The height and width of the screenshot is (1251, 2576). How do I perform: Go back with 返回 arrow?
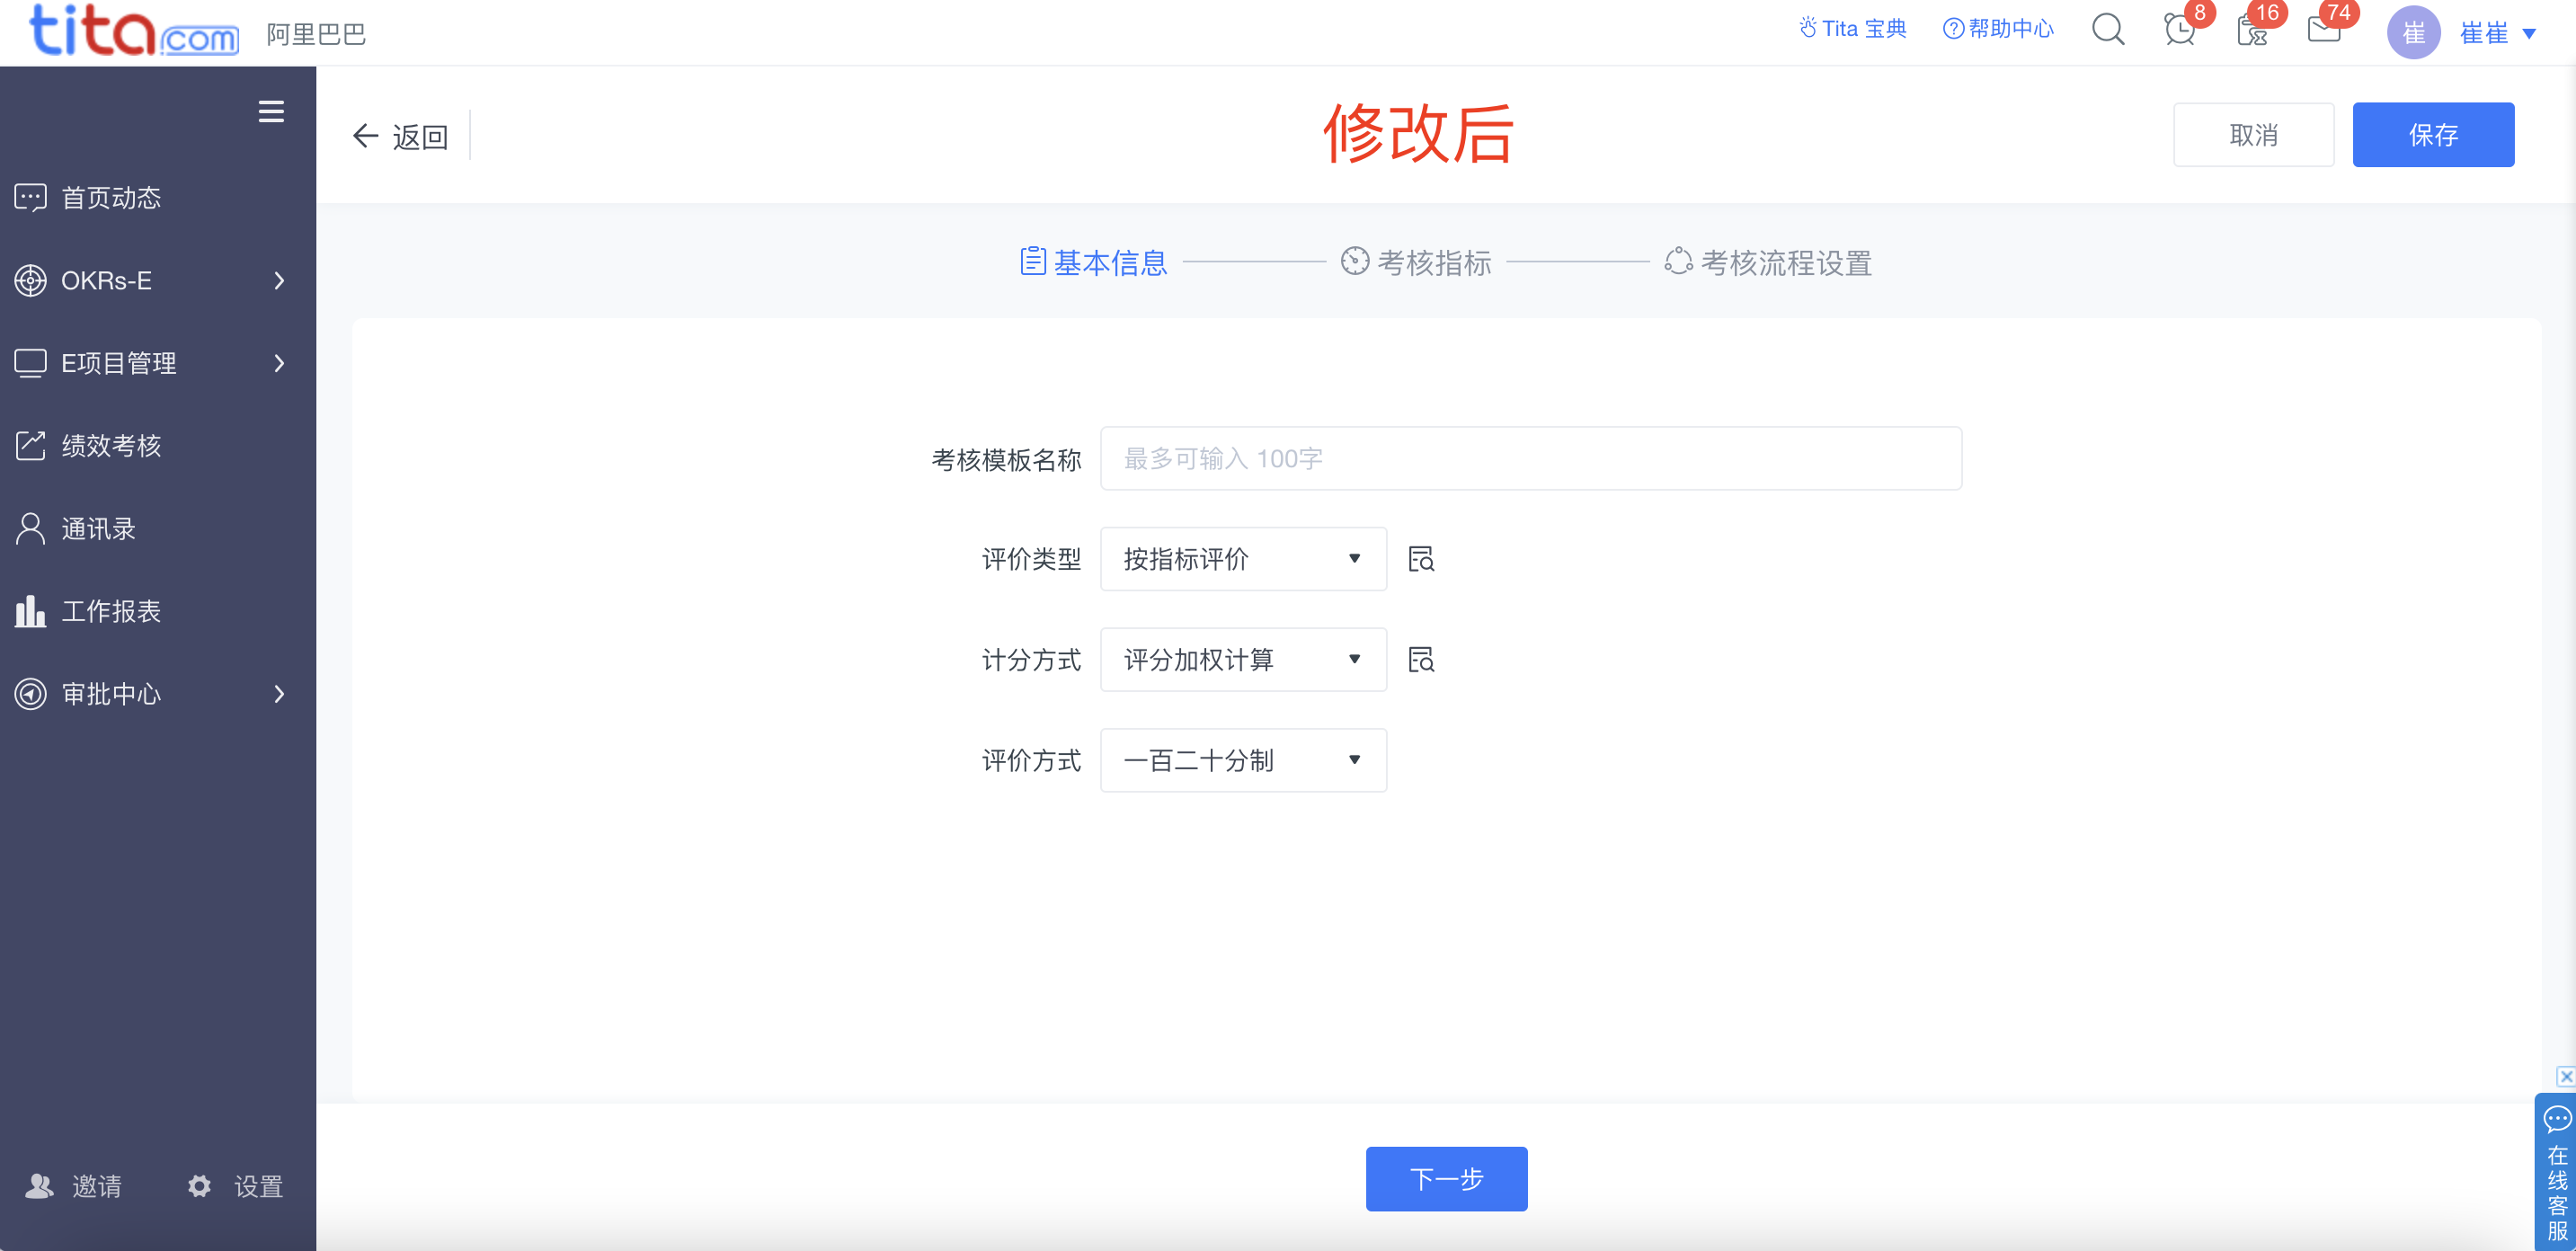400,136
